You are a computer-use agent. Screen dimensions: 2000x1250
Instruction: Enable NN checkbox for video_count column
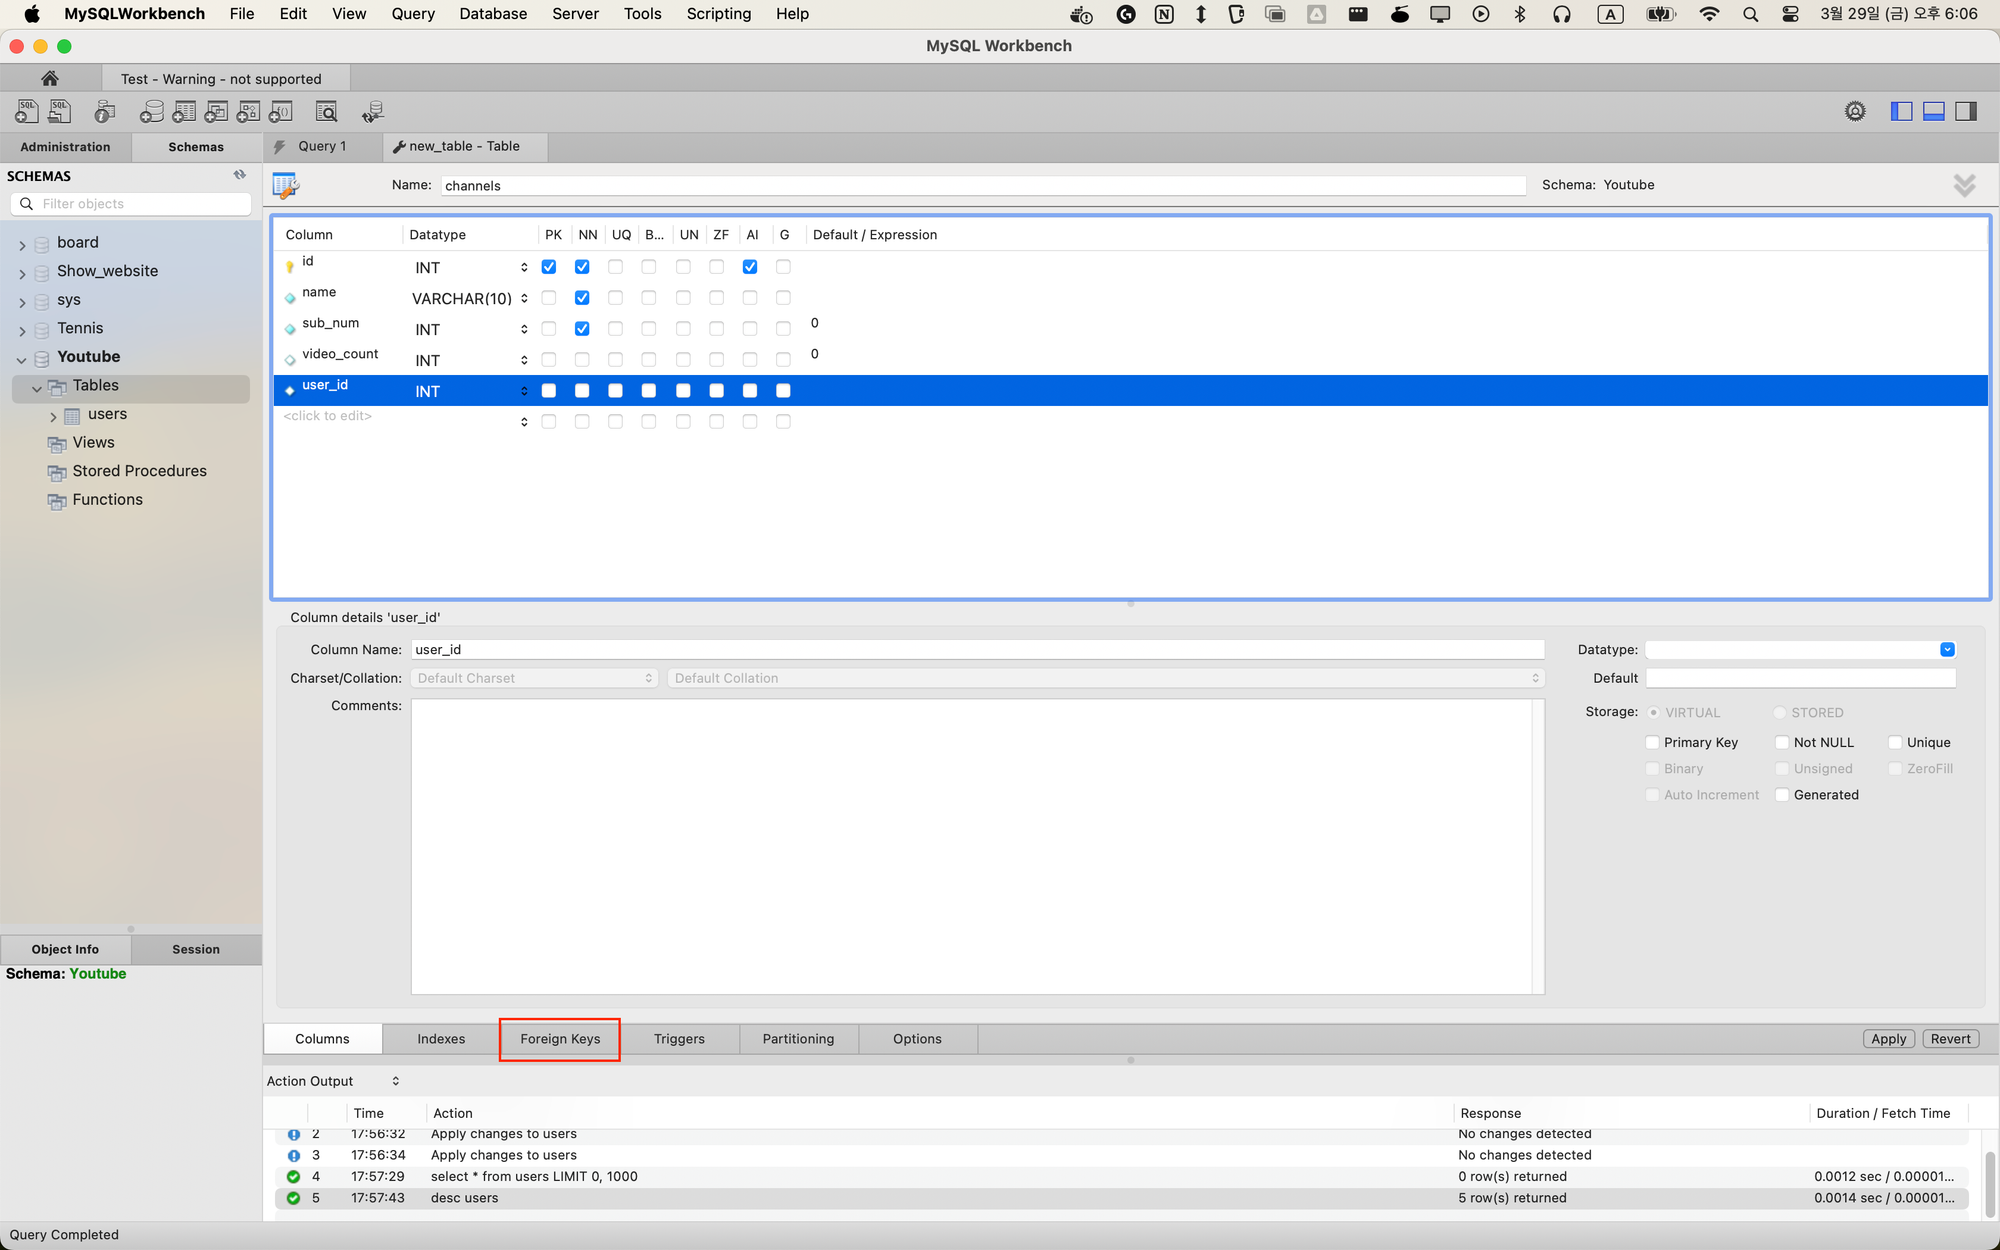pyautogui.click(x=582, y=360)
